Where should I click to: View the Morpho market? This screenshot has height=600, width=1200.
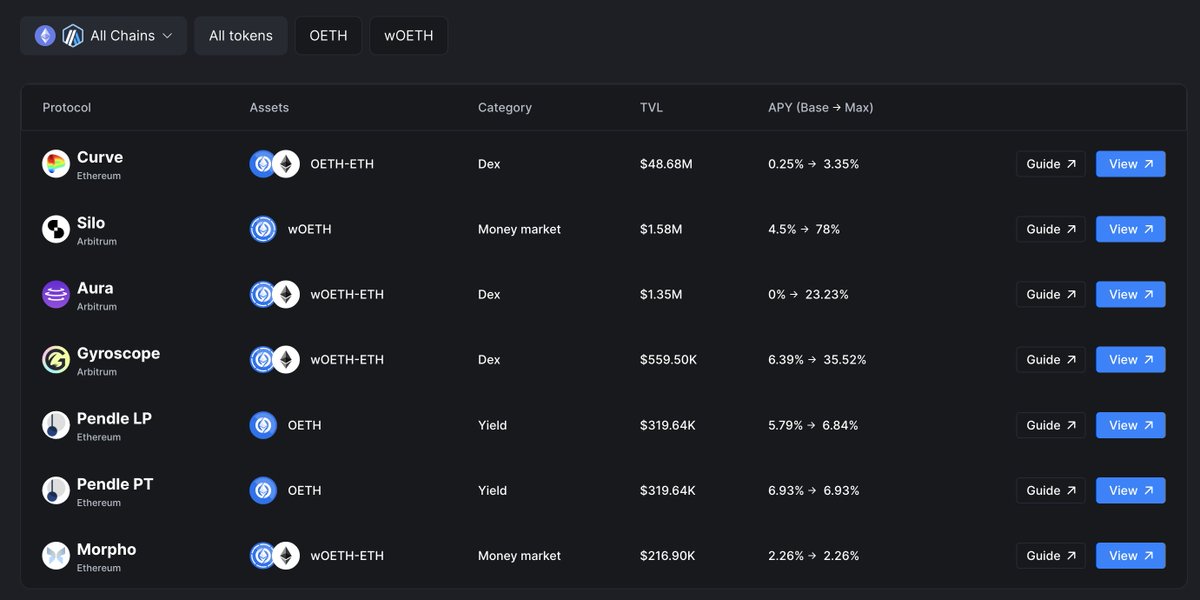(x=1130, y=555)
